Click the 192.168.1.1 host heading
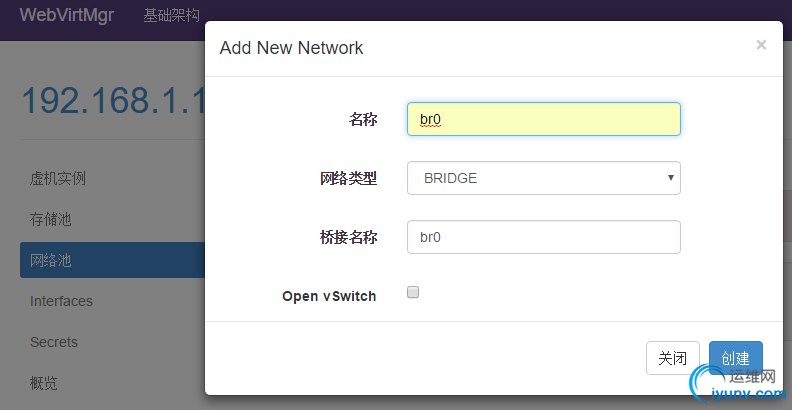 pyautogui.click(x=112, y=102)
